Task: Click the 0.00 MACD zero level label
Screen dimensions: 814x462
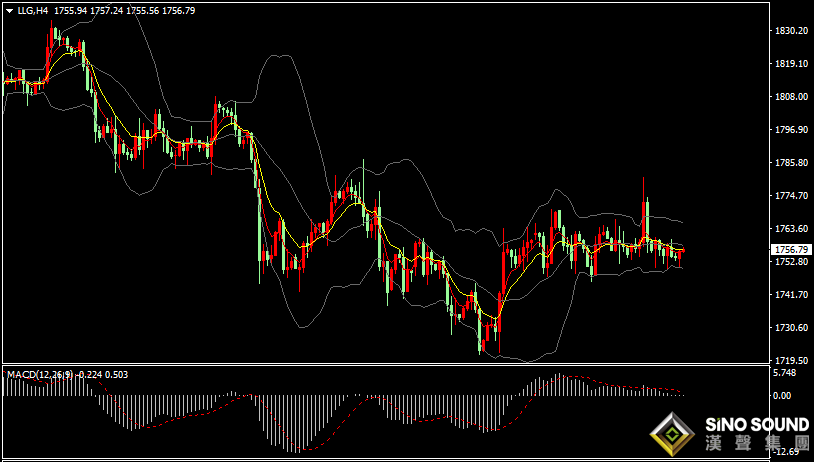Action: pos(782,396)
